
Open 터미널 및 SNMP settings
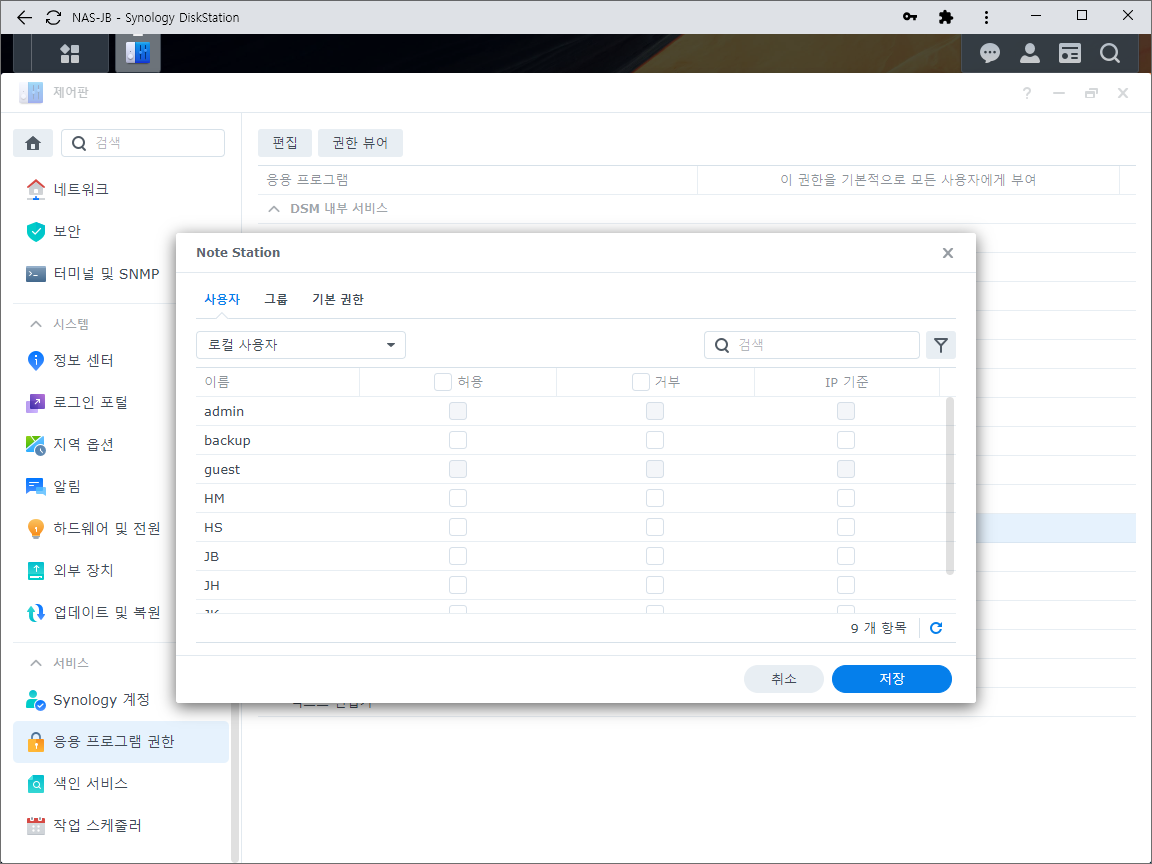click(x=93, y=274)
